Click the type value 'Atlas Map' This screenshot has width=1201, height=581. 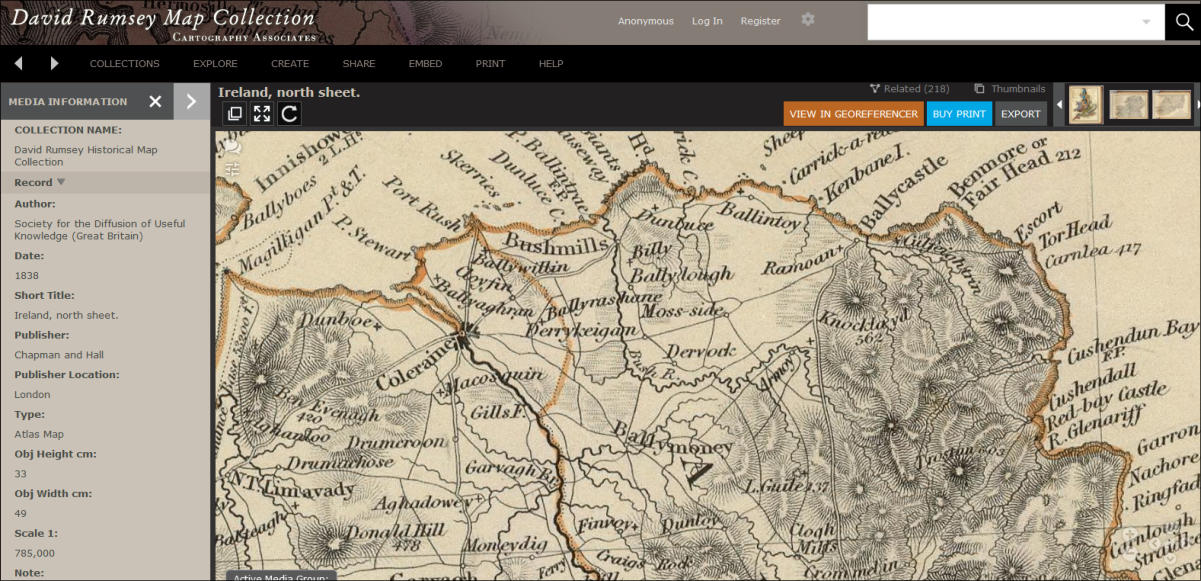(x=39, y=434)
